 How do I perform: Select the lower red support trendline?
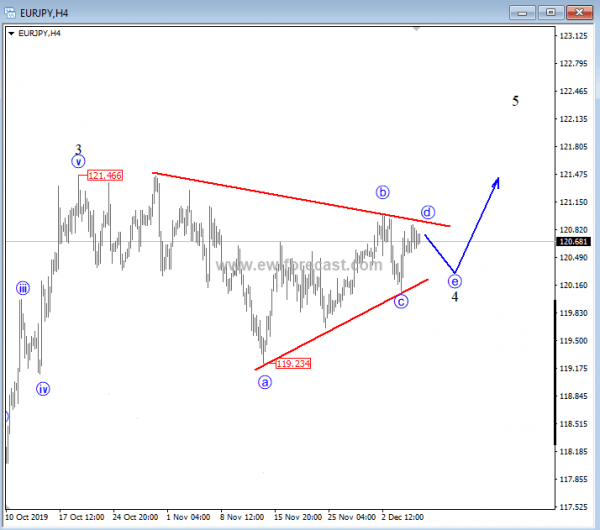click(x=340, y=325)
